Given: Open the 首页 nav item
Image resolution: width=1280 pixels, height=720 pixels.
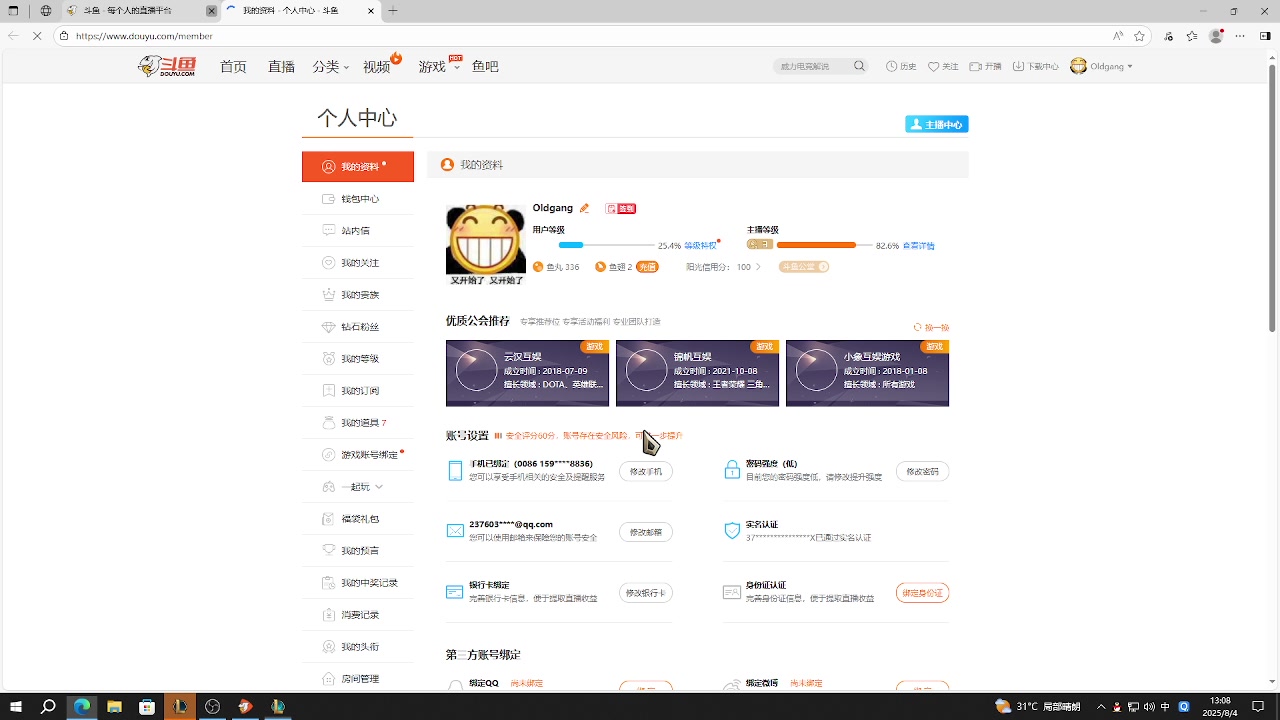Looking at the screenshot, I should coord(233,67).
